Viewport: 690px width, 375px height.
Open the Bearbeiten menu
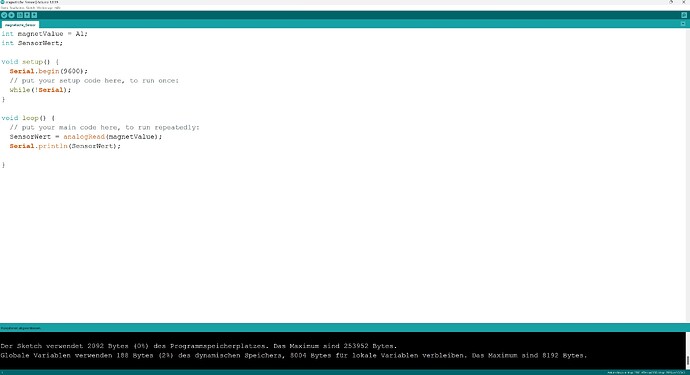17,8
